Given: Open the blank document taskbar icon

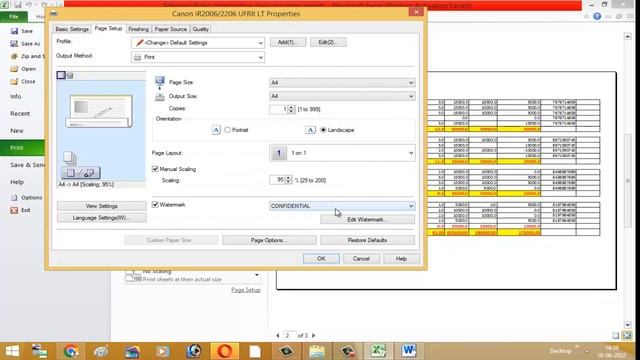Looking at the screenshot, I should pyautogui.click(x=255, y=351).
